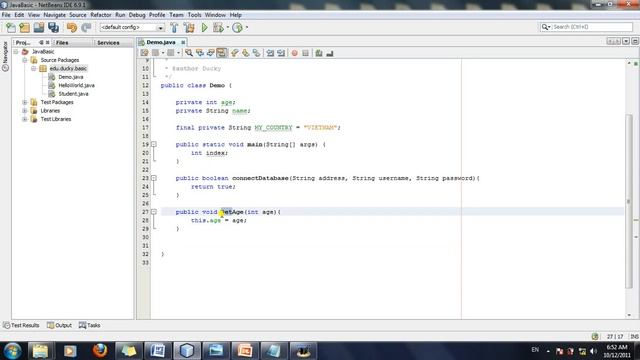This screenshot has width=640, height=360.
Task: Click the Toggle Bookmark editor icon
Action: pos(256,53)
